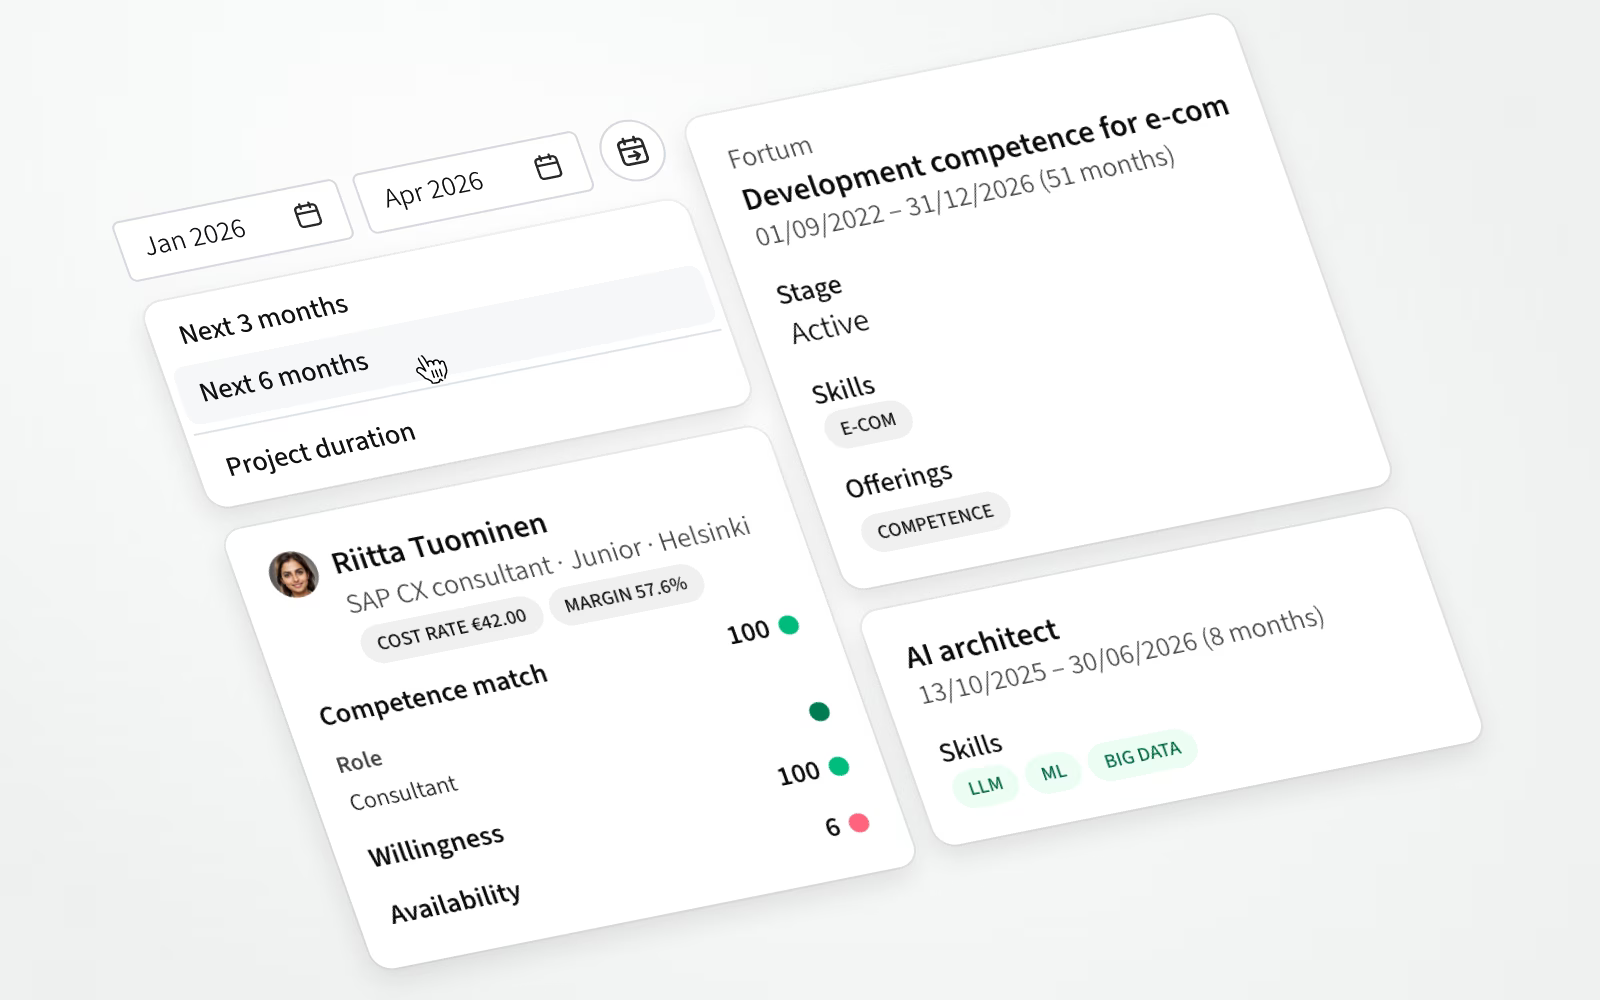Click the Stage heading in Fortum card
1600x1000 pixels.
point(809,291)
